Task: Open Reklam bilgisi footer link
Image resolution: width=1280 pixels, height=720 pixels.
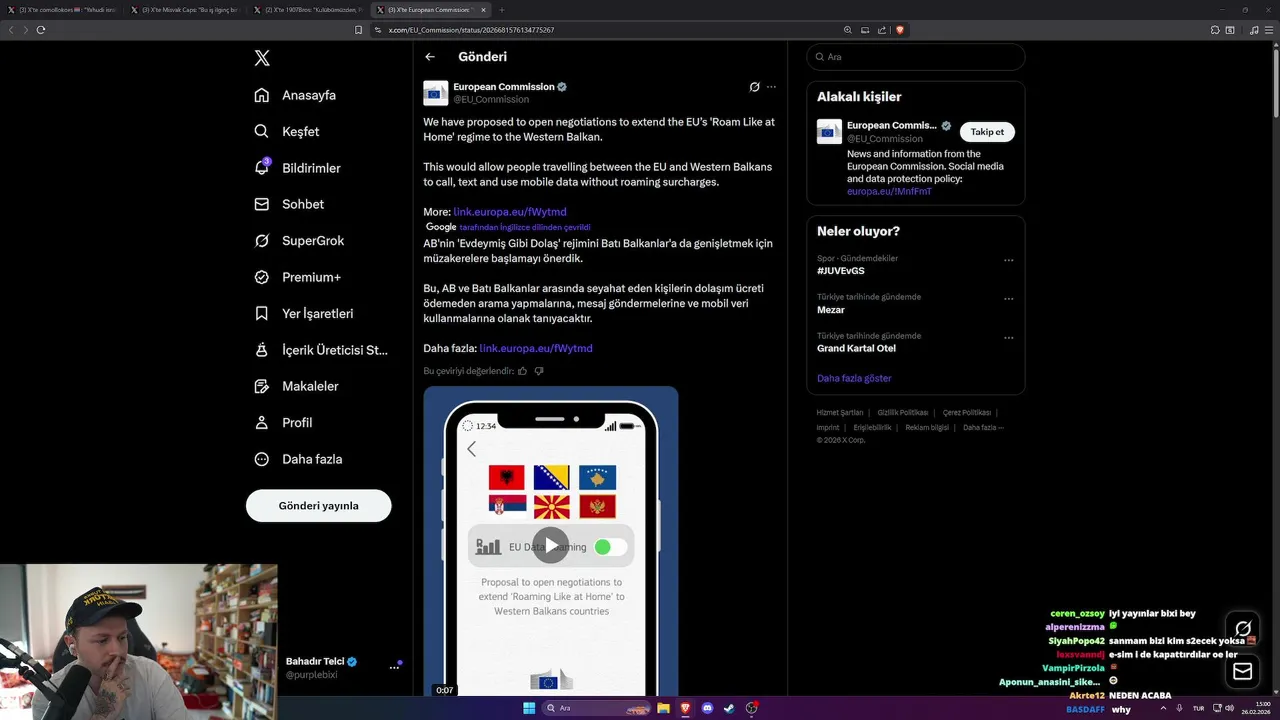Action: tap(927, 428)
